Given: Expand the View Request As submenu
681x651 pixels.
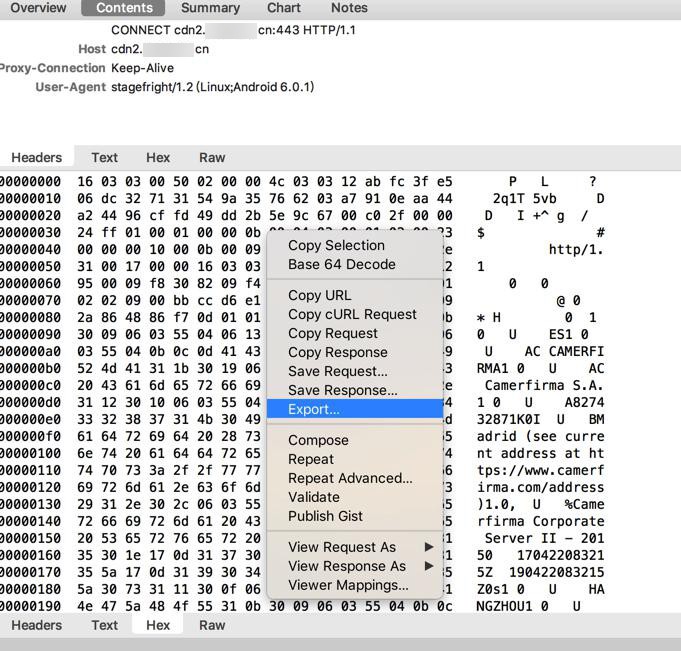Looking at the screenshot, I should click(x=355, y=547).
